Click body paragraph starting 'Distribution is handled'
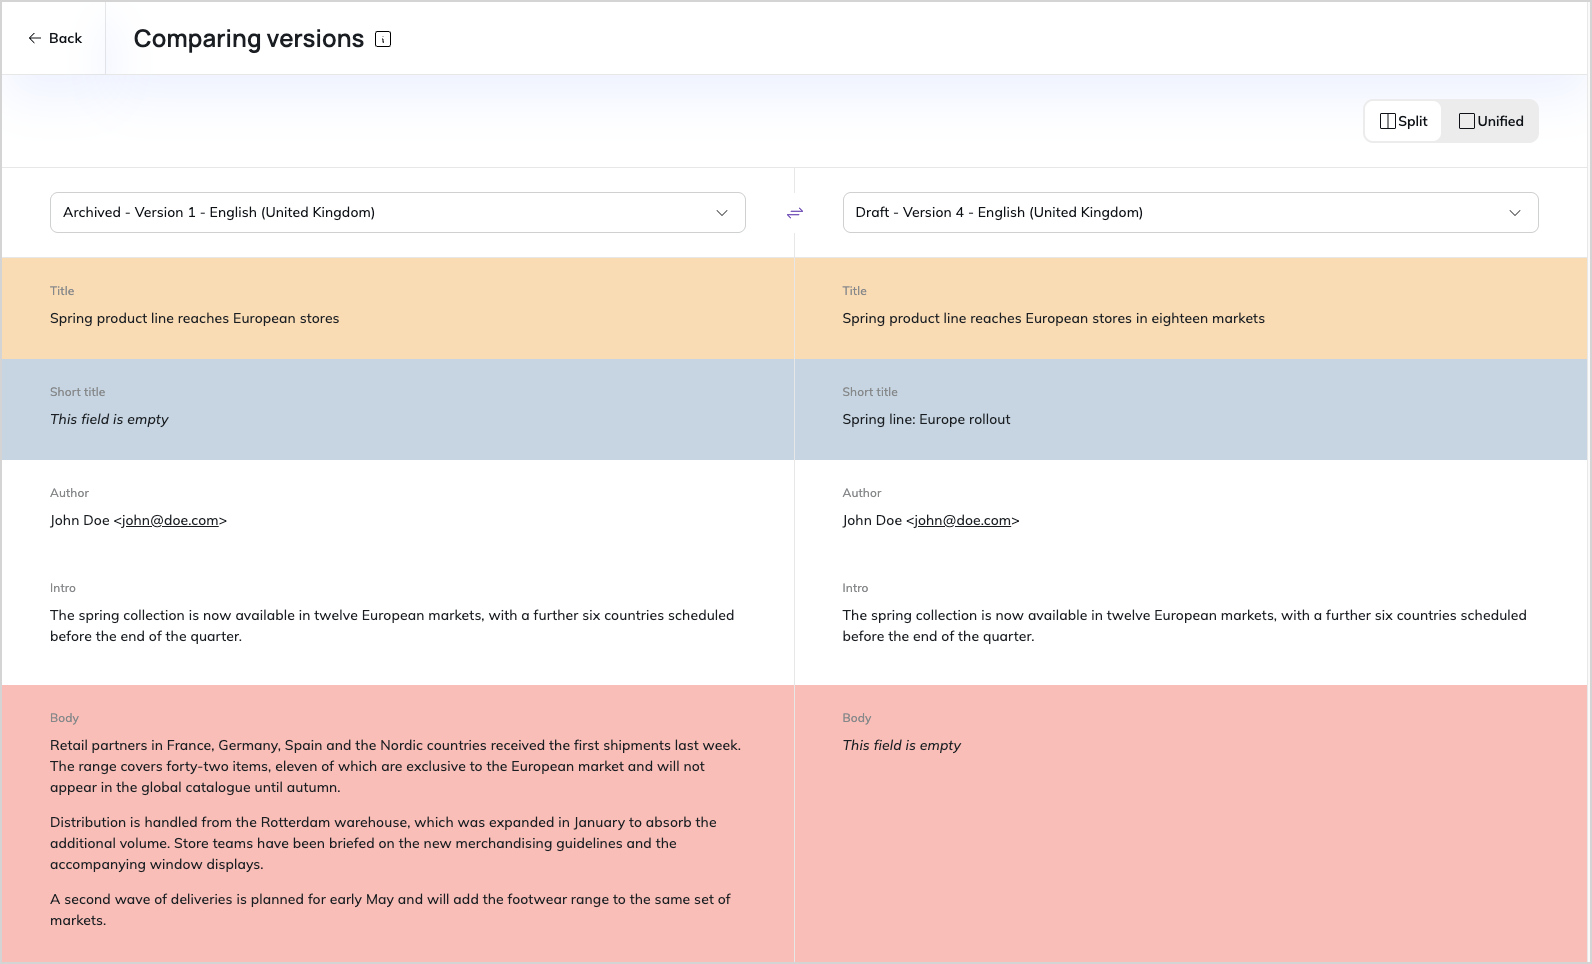The image size is (1592, 964). coord(383,843)
